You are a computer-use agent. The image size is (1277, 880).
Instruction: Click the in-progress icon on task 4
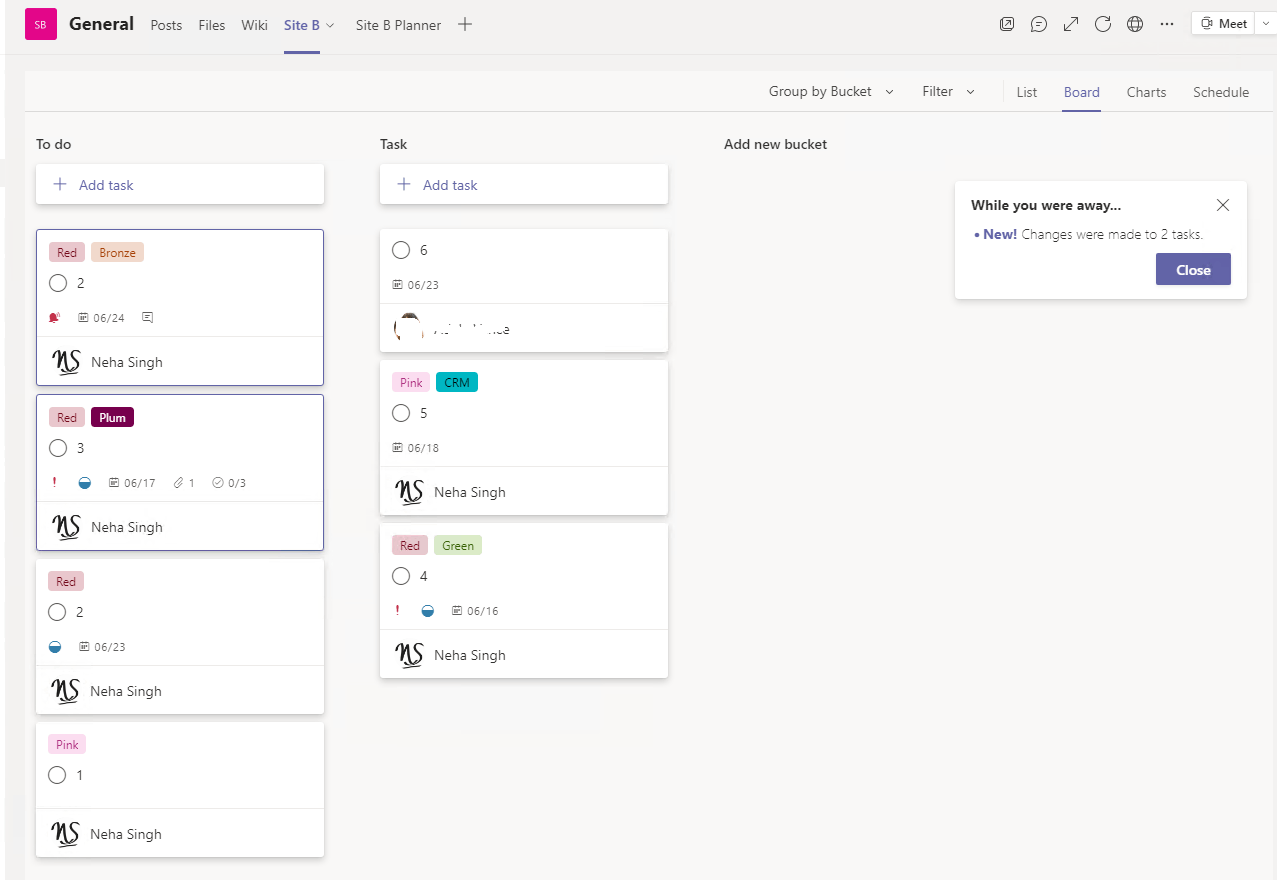pyautogui.click(x=428, y=611)
